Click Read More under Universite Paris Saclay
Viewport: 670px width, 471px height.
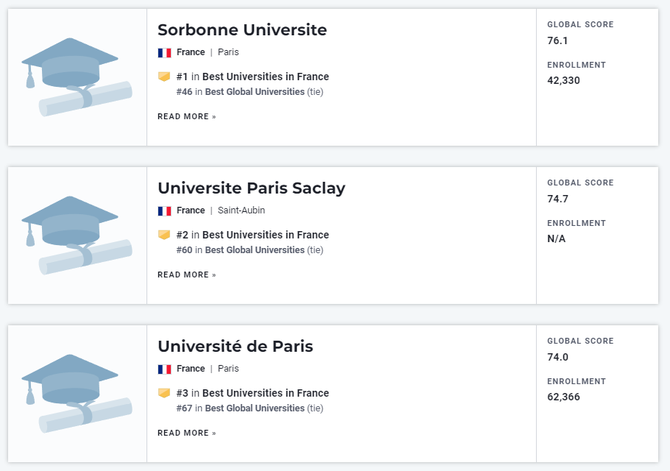point(187,275)
